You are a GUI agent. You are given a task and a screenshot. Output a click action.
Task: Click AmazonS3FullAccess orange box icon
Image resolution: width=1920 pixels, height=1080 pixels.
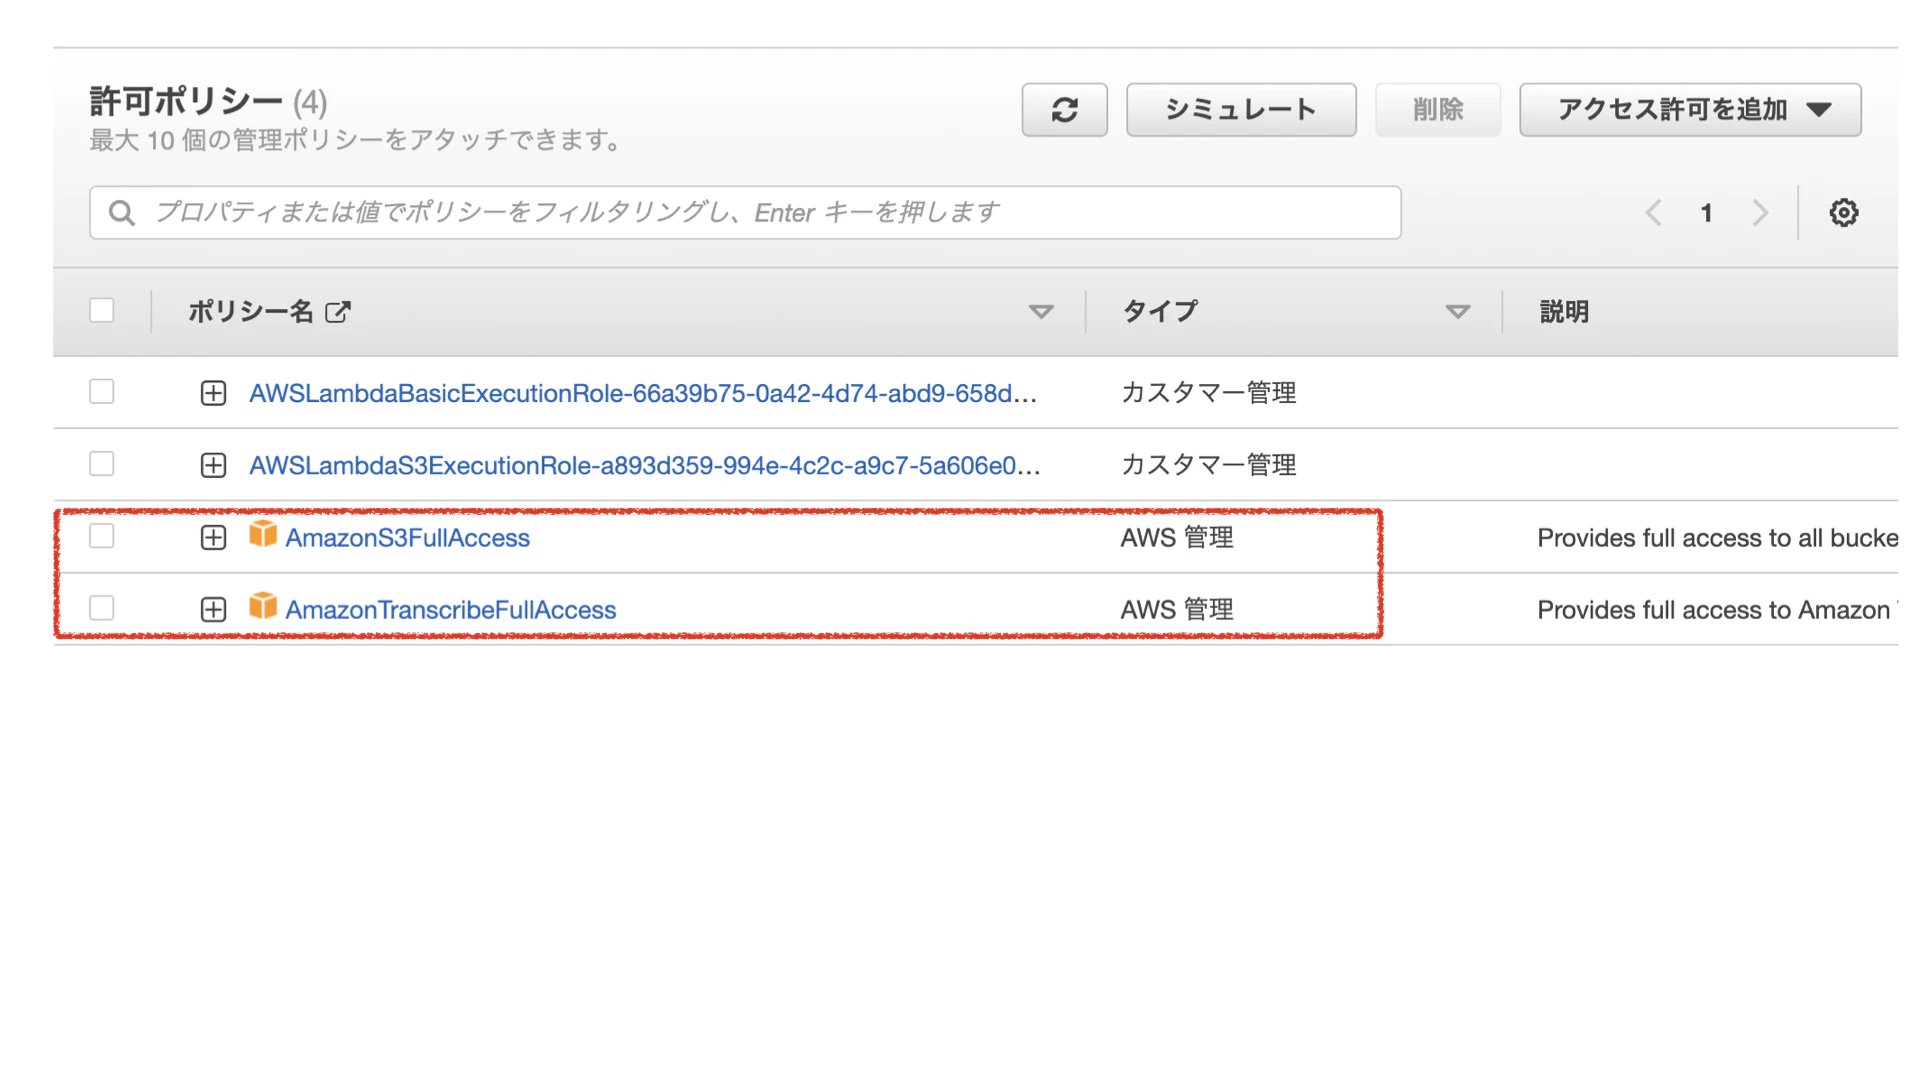pyautogui.click(x=263, y=534)
